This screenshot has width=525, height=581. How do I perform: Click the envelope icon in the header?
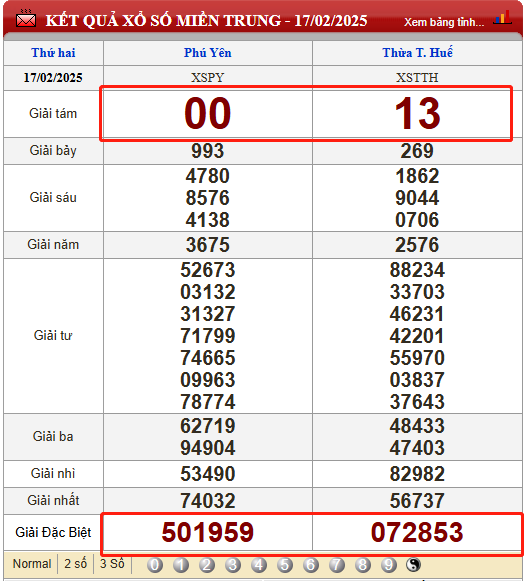point(26,19)
